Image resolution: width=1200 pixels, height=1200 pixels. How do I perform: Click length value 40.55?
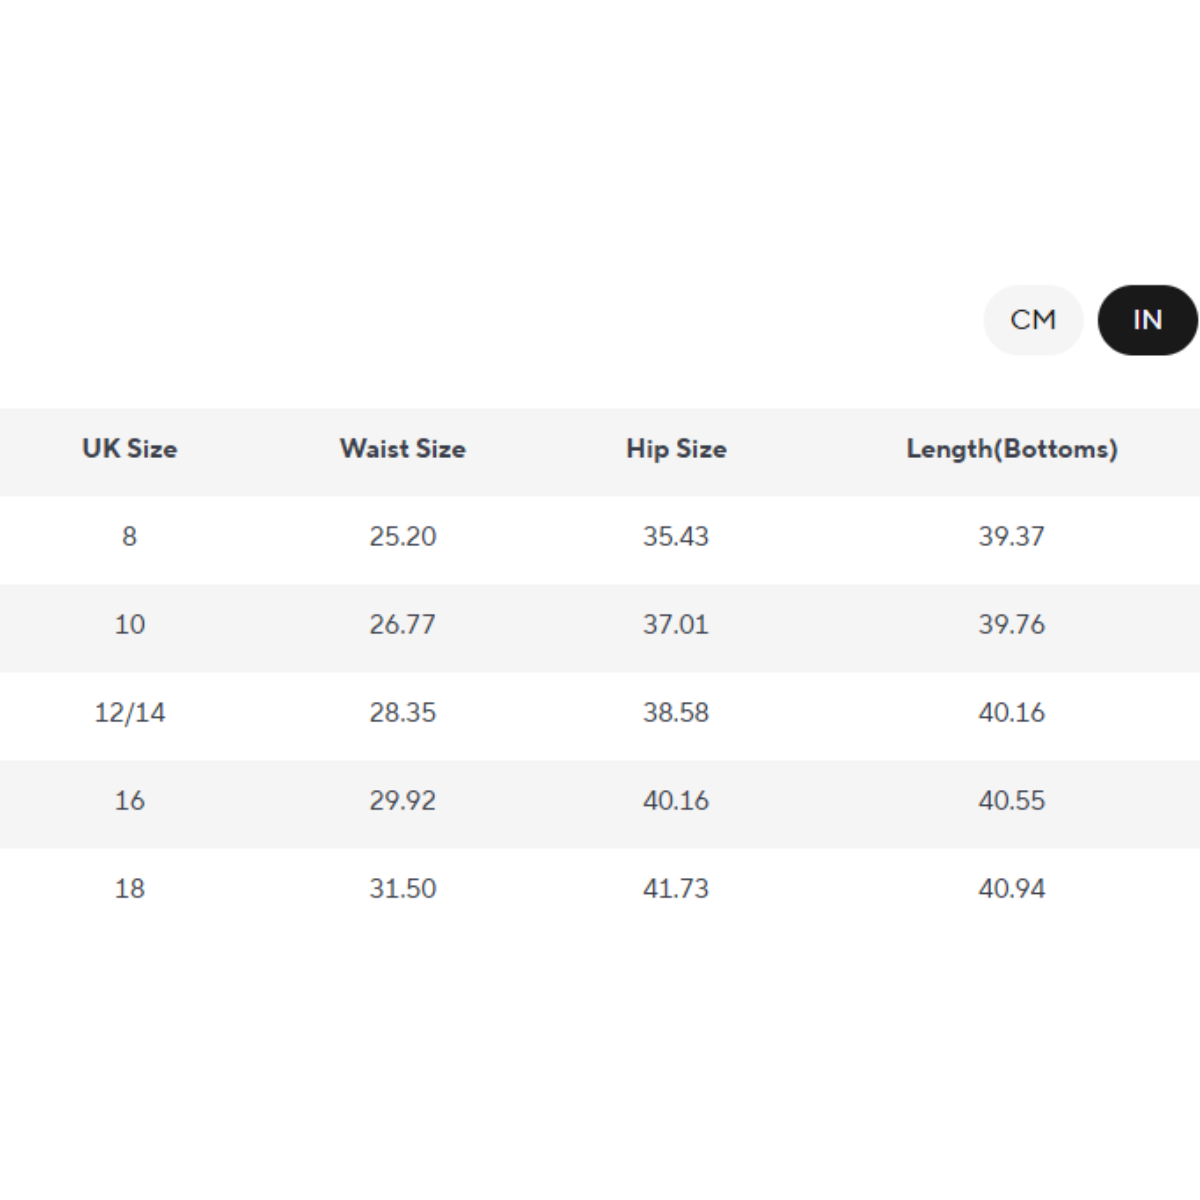[x=1011, y=801]
